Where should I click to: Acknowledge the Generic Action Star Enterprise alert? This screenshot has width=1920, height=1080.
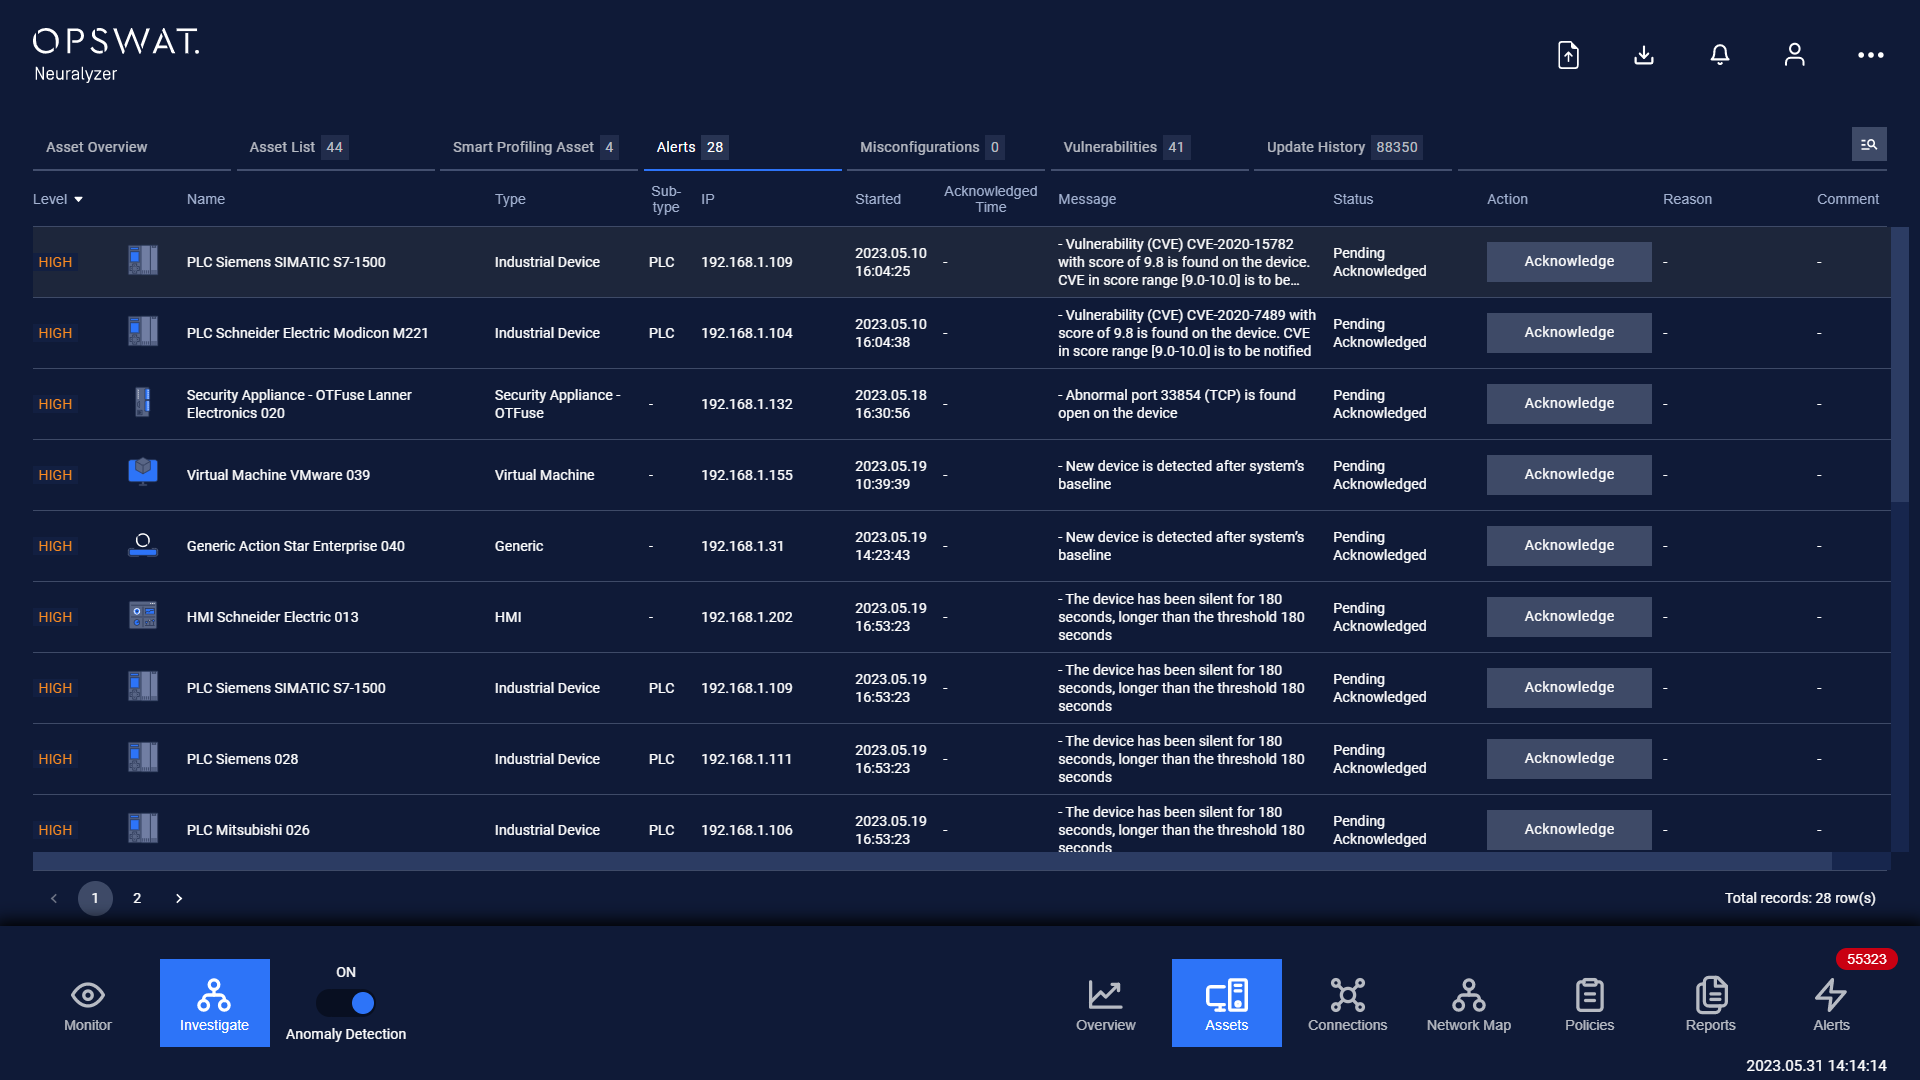coord(1569,545)
